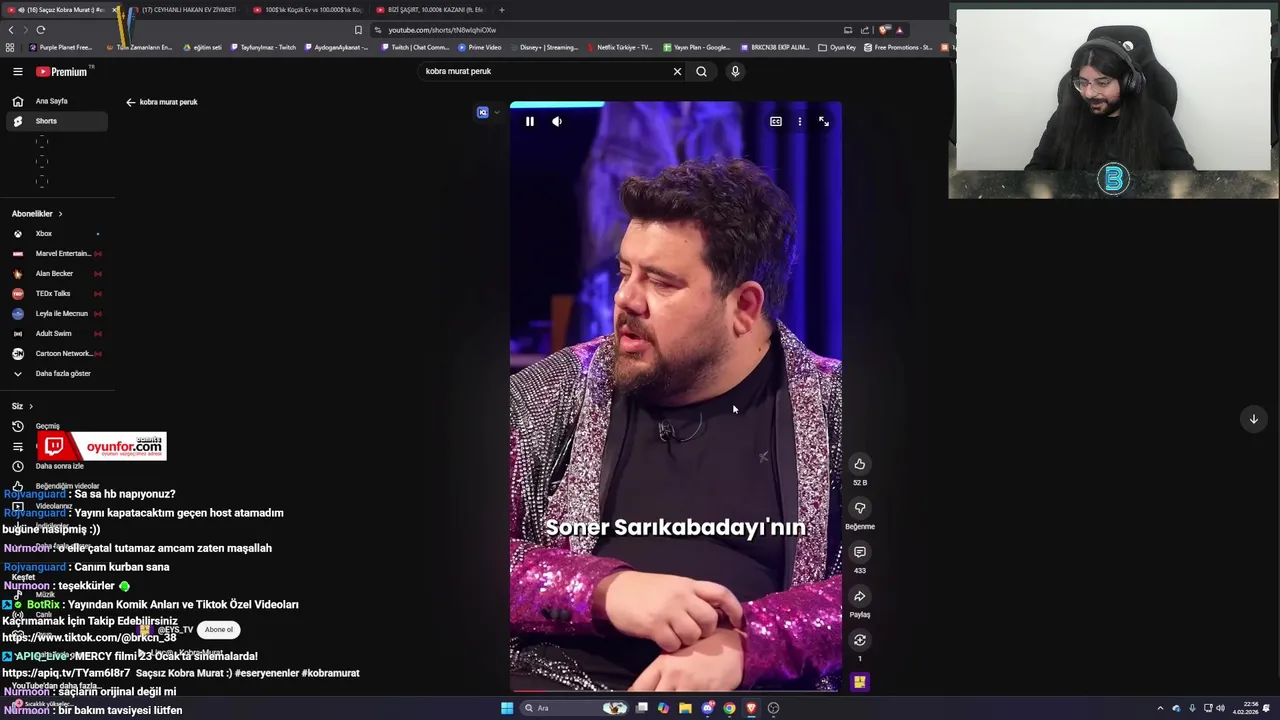The image size is (1280, 720).
Task: Share the Short via Paylaş icon
Action: point(860,596)
